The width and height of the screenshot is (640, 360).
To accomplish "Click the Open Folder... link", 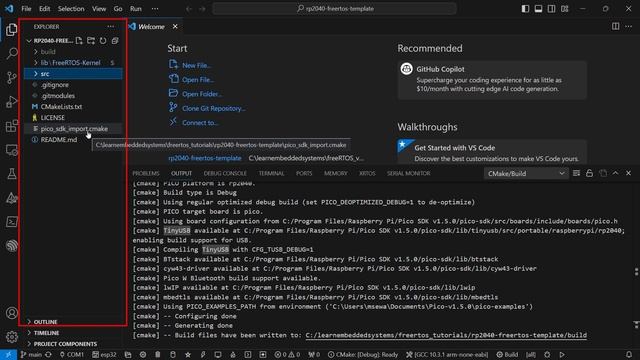I will tap(202, 94).
